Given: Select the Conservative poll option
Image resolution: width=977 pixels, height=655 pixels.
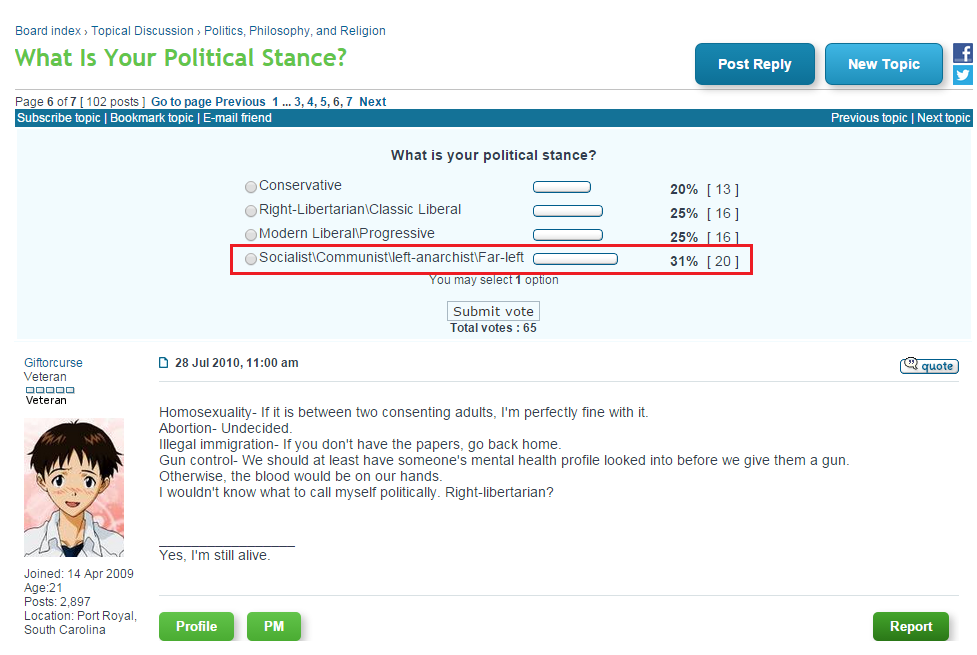Looking at the screenshot, I should tap(251, 187).
